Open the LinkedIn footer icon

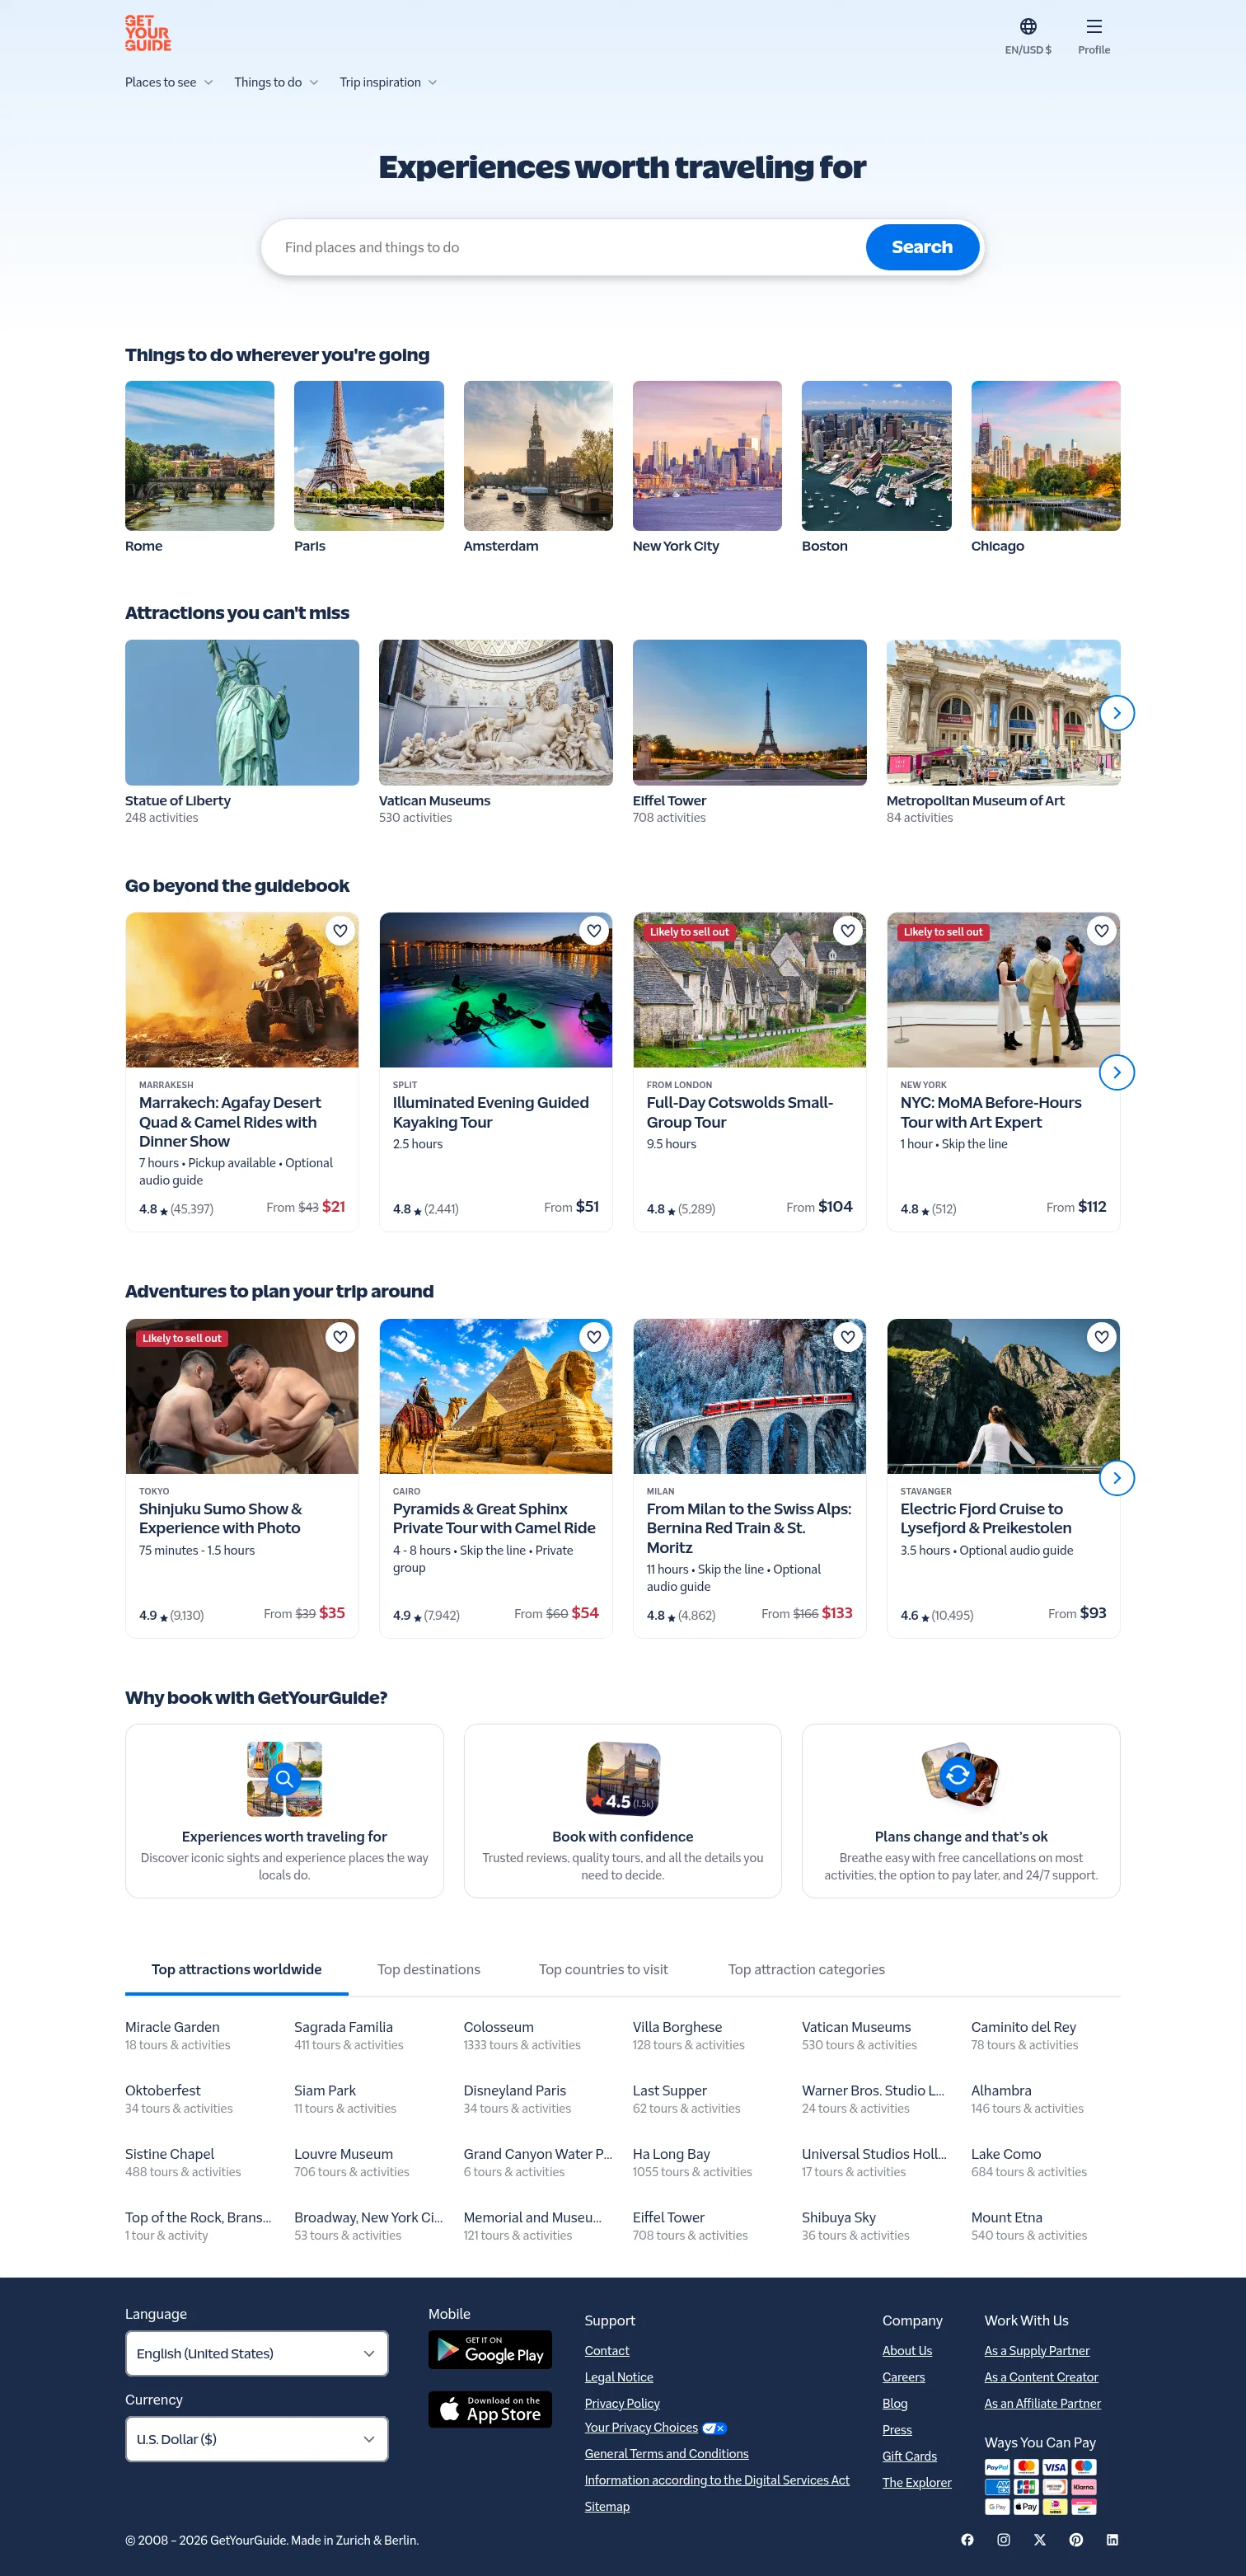tap(1112, 2539)
